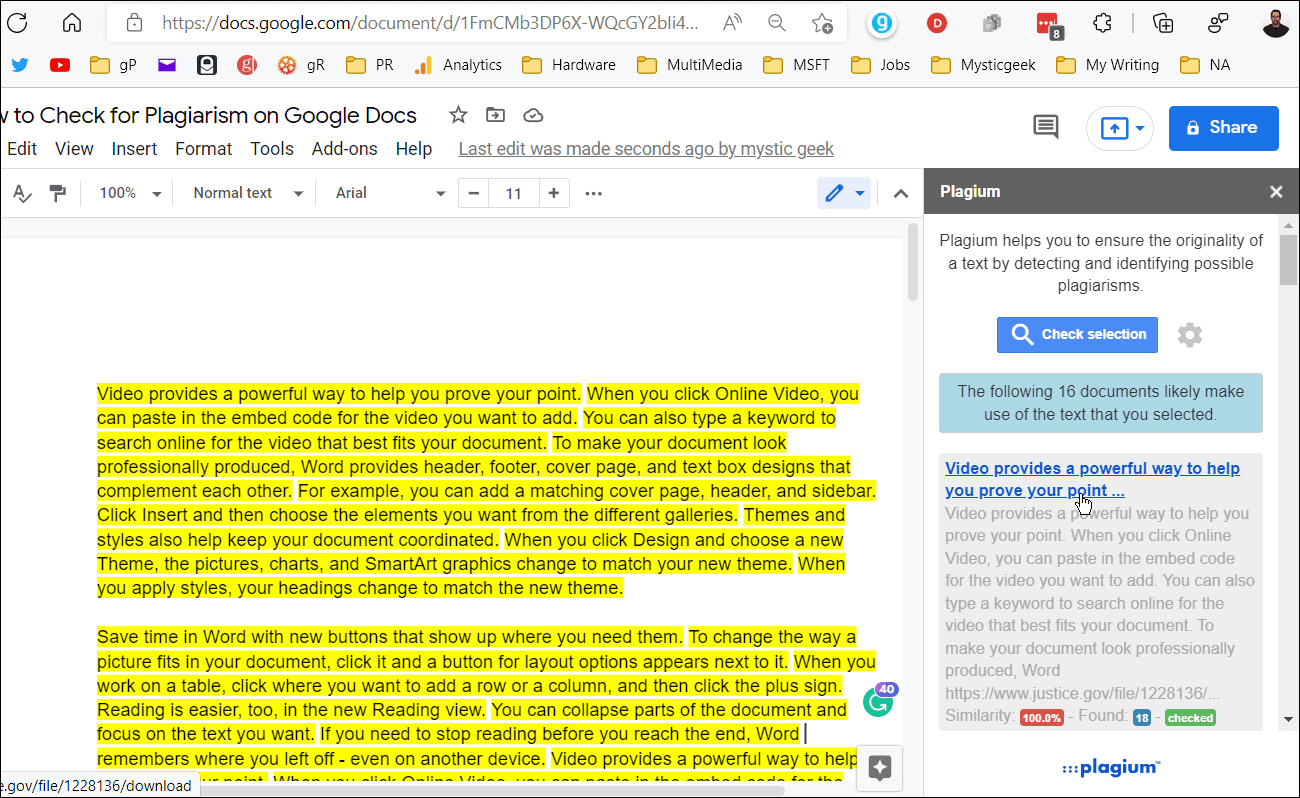Open the Format menu
Screen dimensions: 1300x798
[203, 149]
